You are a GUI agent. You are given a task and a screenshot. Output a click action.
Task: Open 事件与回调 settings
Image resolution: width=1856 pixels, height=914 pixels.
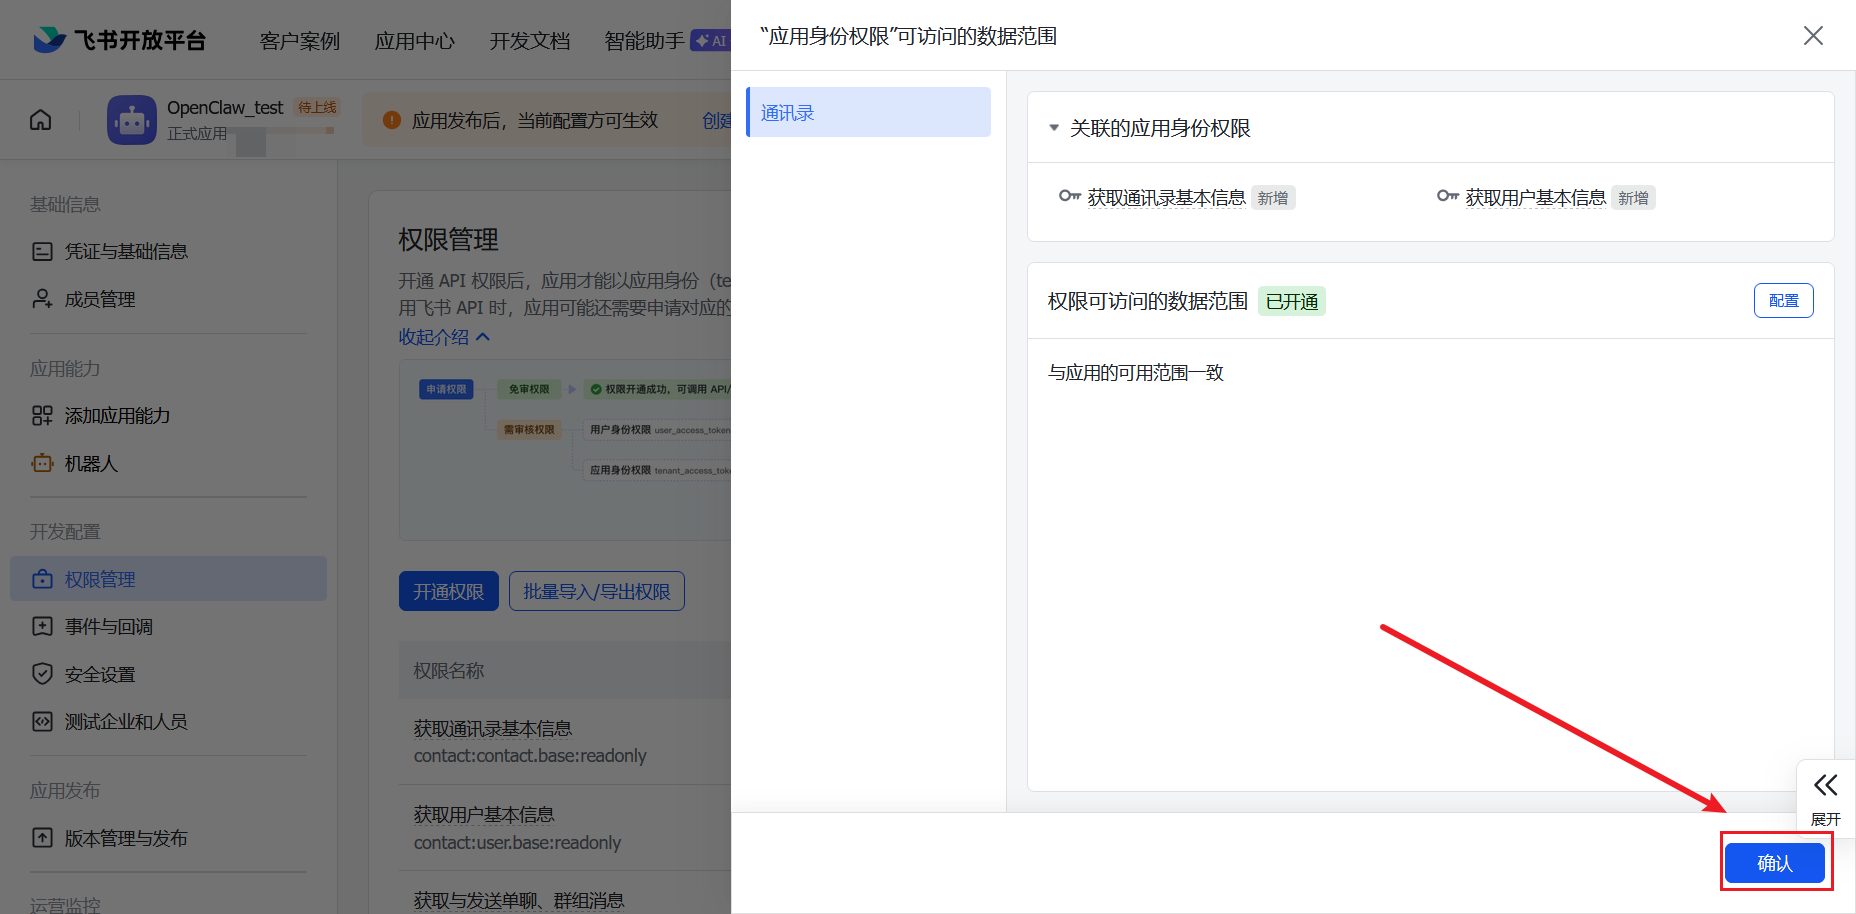click(x=107, y=626)
